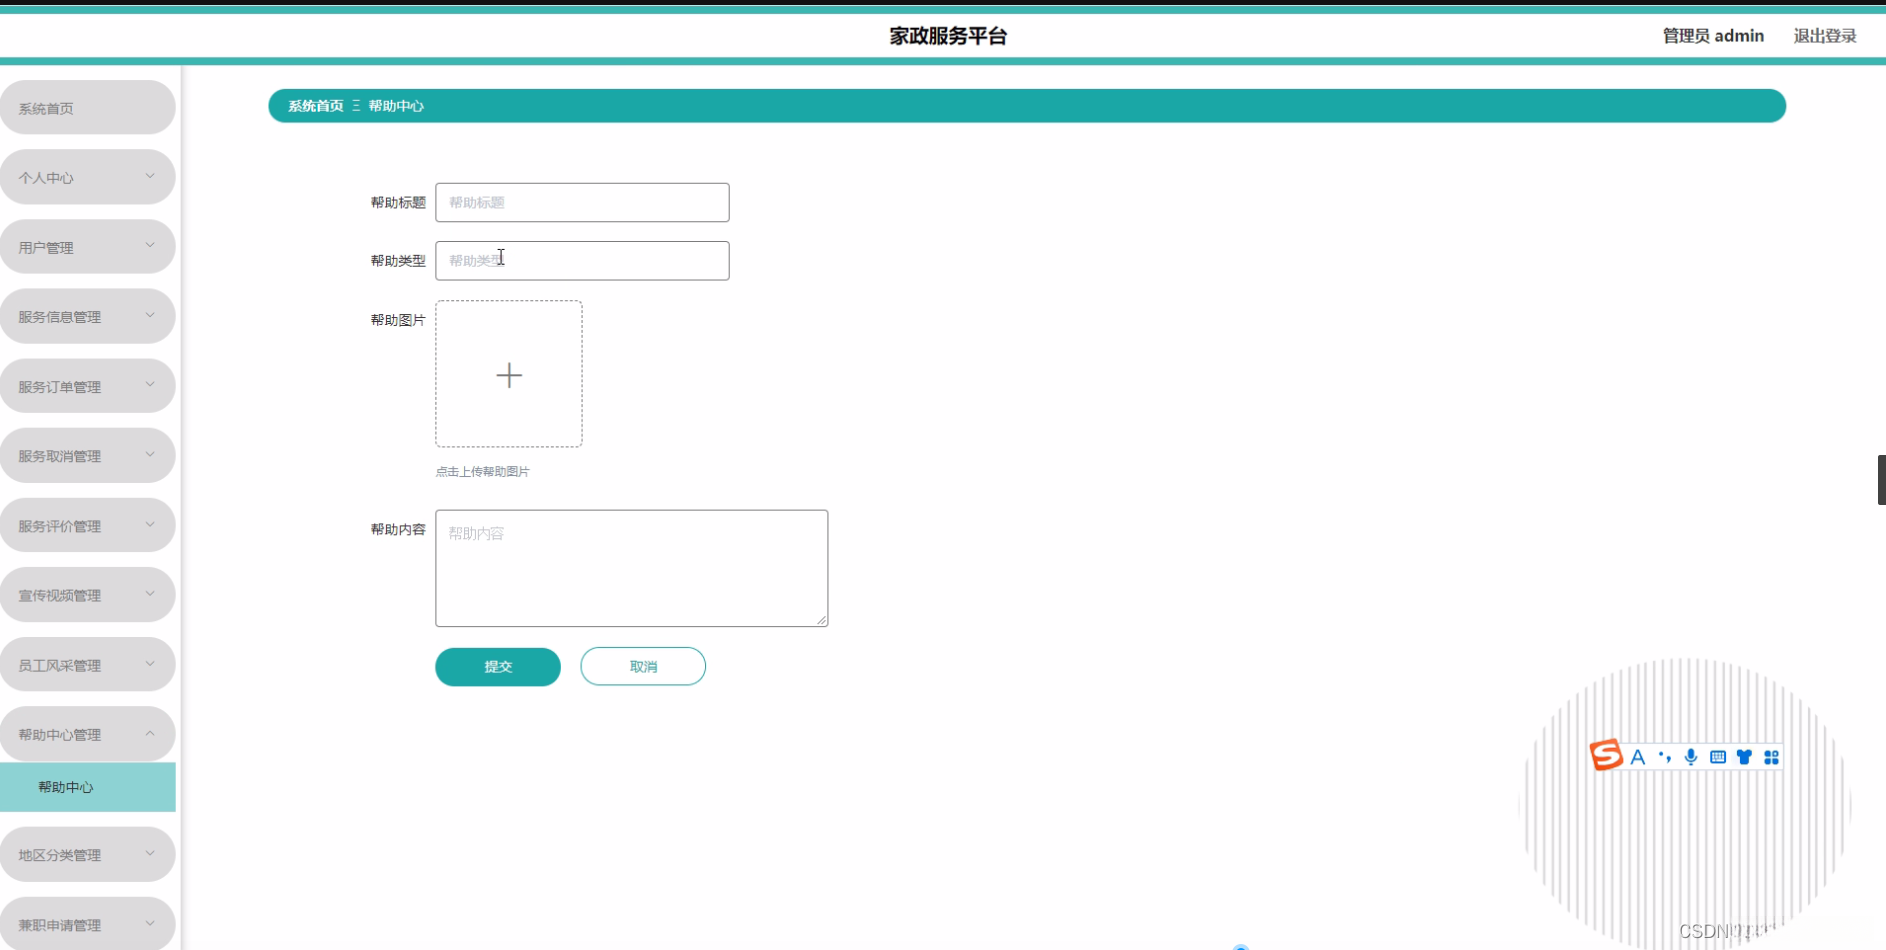Viewport: 1886px width, 950px height.
Task: Expand the 服务订单管理 sidebar menu
Action: tap(88, 386)
